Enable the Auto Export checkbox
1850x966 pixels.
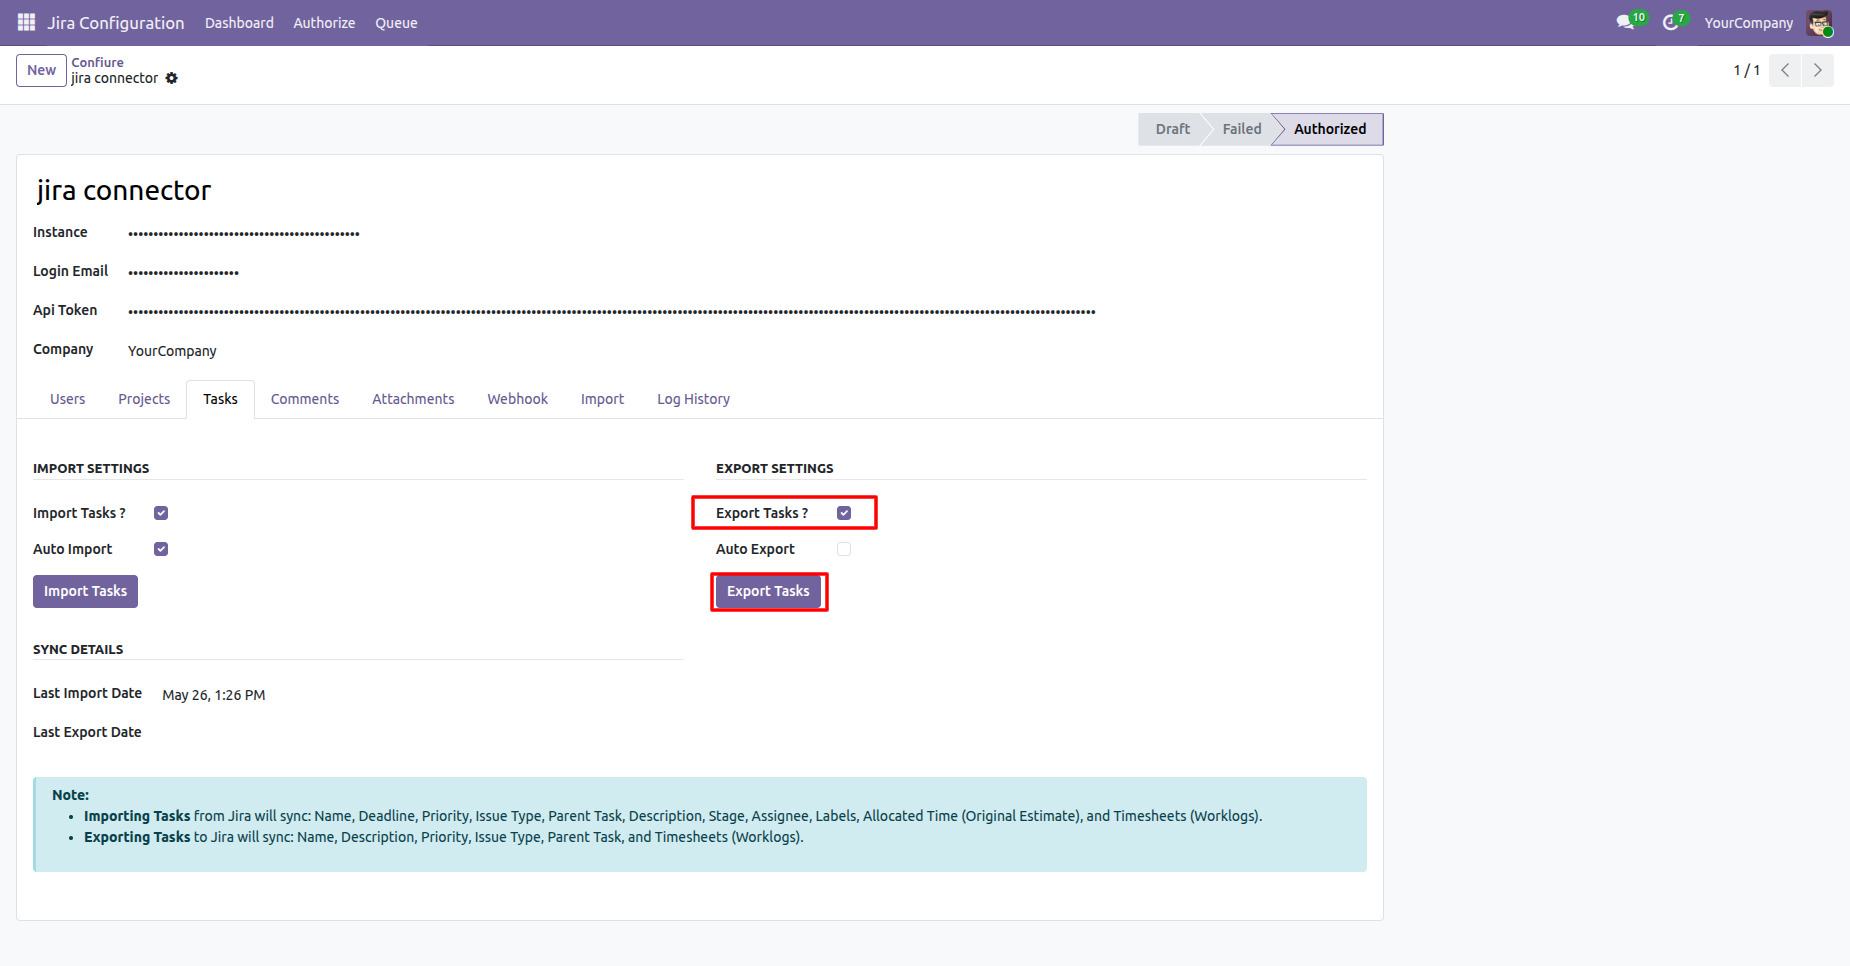pos(844,549)
